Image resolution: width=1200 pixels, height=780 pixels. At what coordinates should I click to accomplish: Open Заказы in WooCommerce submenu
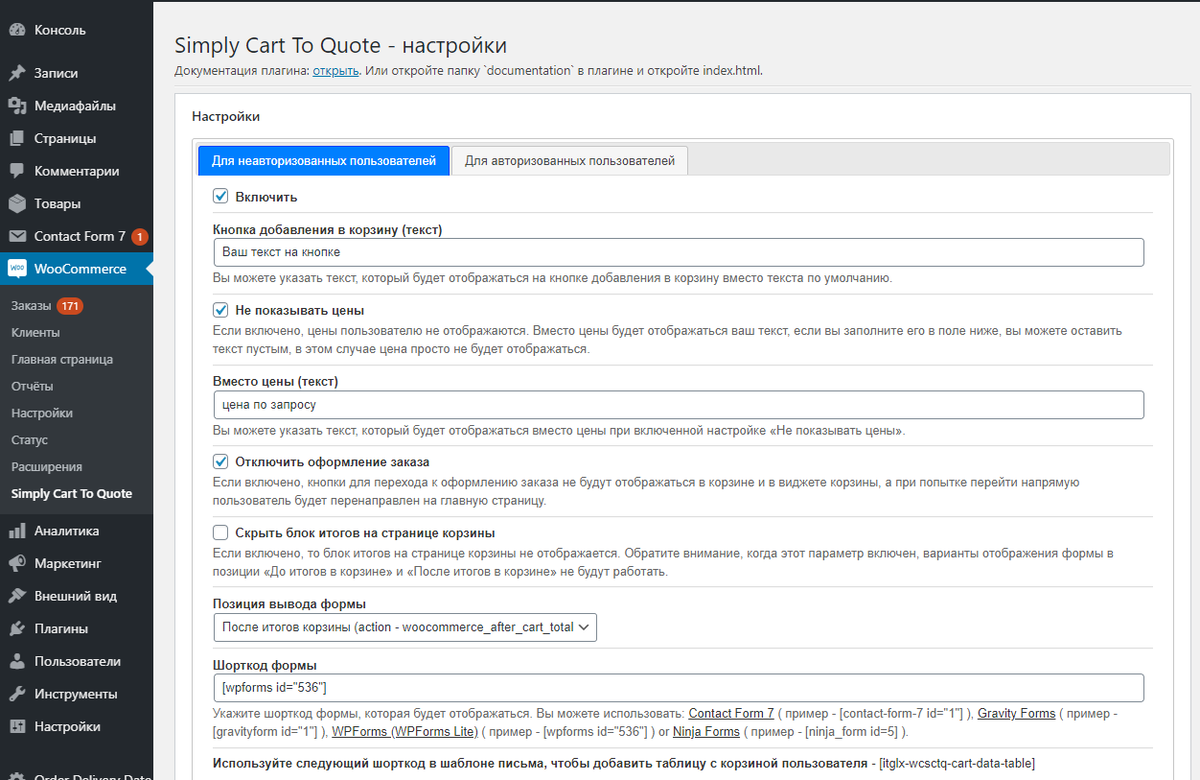click(30, 305)
